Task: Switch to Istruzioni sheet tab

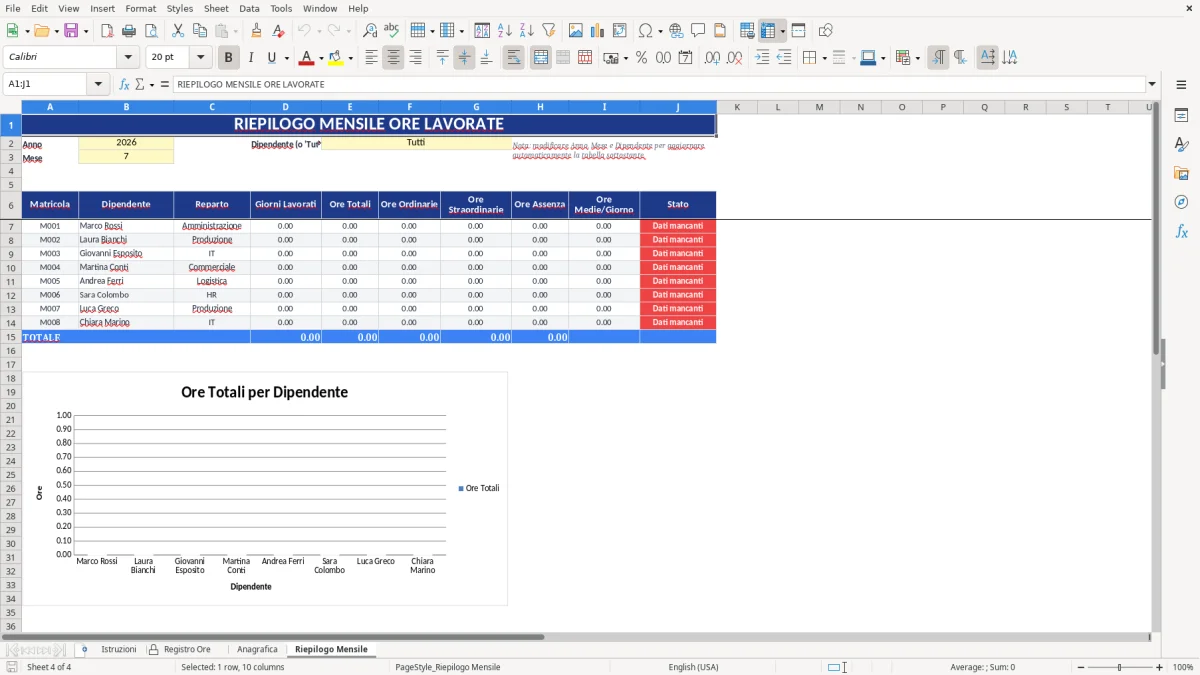Action: [118, 649]
